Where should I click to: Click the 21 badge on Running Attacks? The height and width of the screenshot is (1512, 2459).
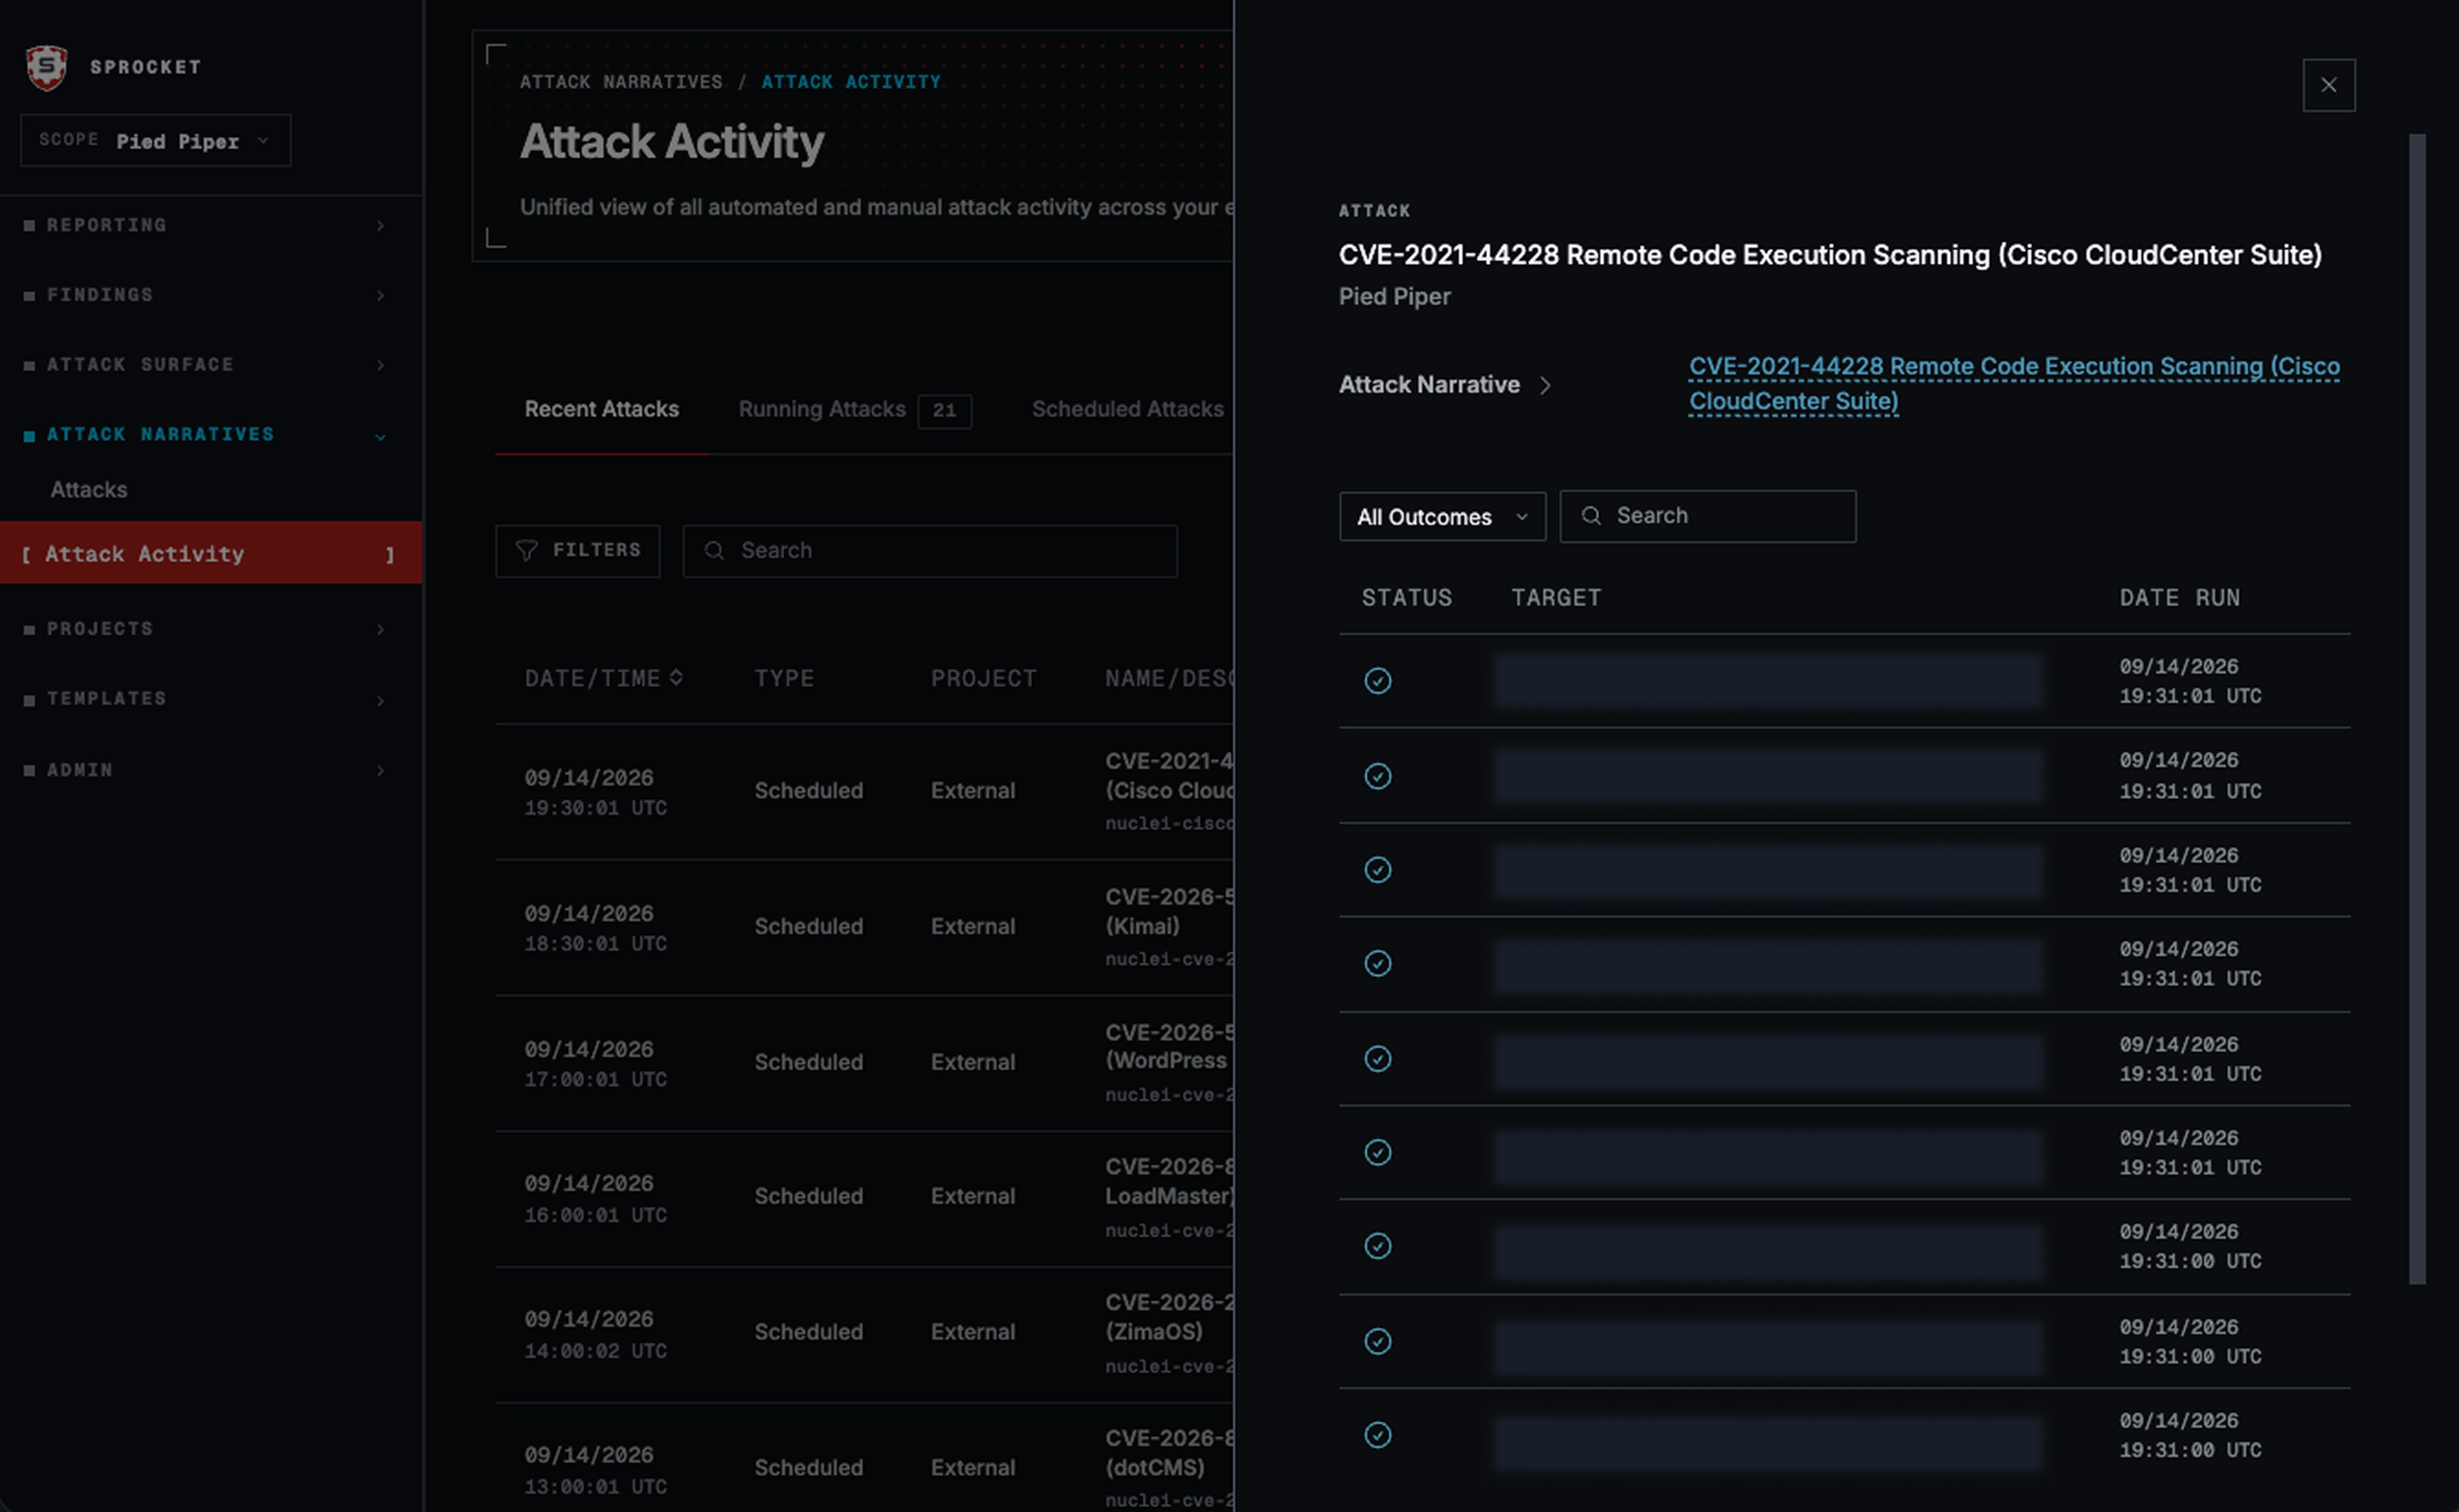point(944,410)
